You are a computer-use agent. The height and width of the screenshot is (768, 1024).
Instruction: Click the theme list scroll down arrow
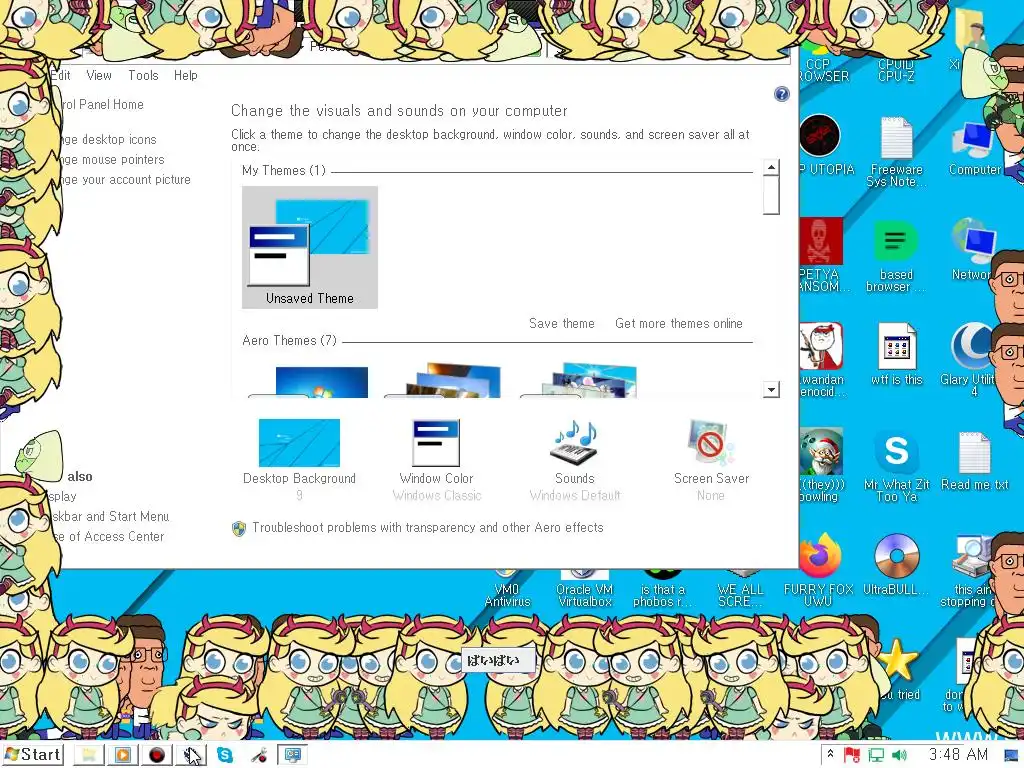771,390
